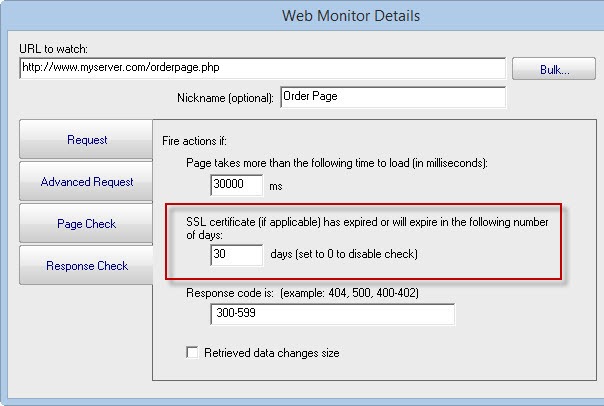The height and width of the screenshot is (406, 604).
Task: Click the 'ms' unit label
Action: tap(276, 186)
